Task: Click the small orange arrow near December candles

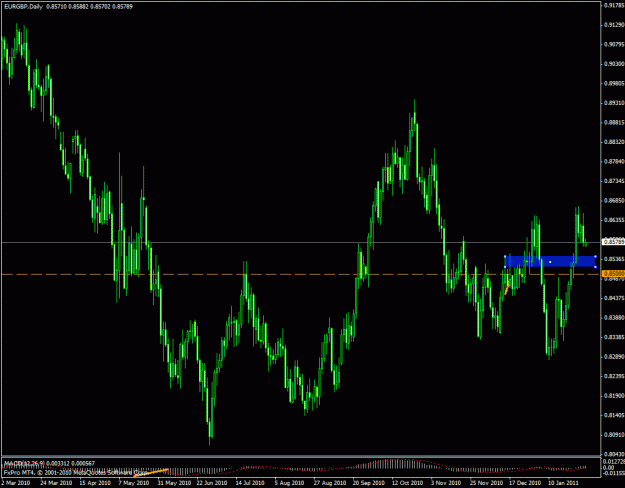Action: click(507, 288)
